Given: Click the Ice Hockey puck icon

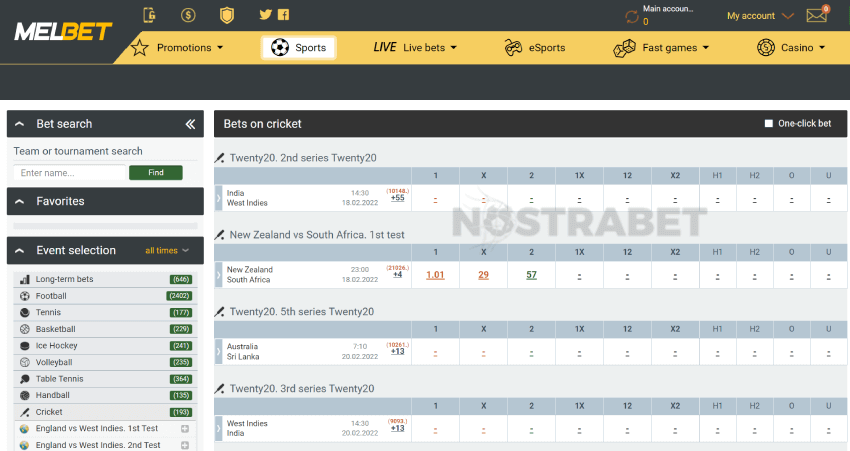Looking at the screenshot, I should [24, 346].
